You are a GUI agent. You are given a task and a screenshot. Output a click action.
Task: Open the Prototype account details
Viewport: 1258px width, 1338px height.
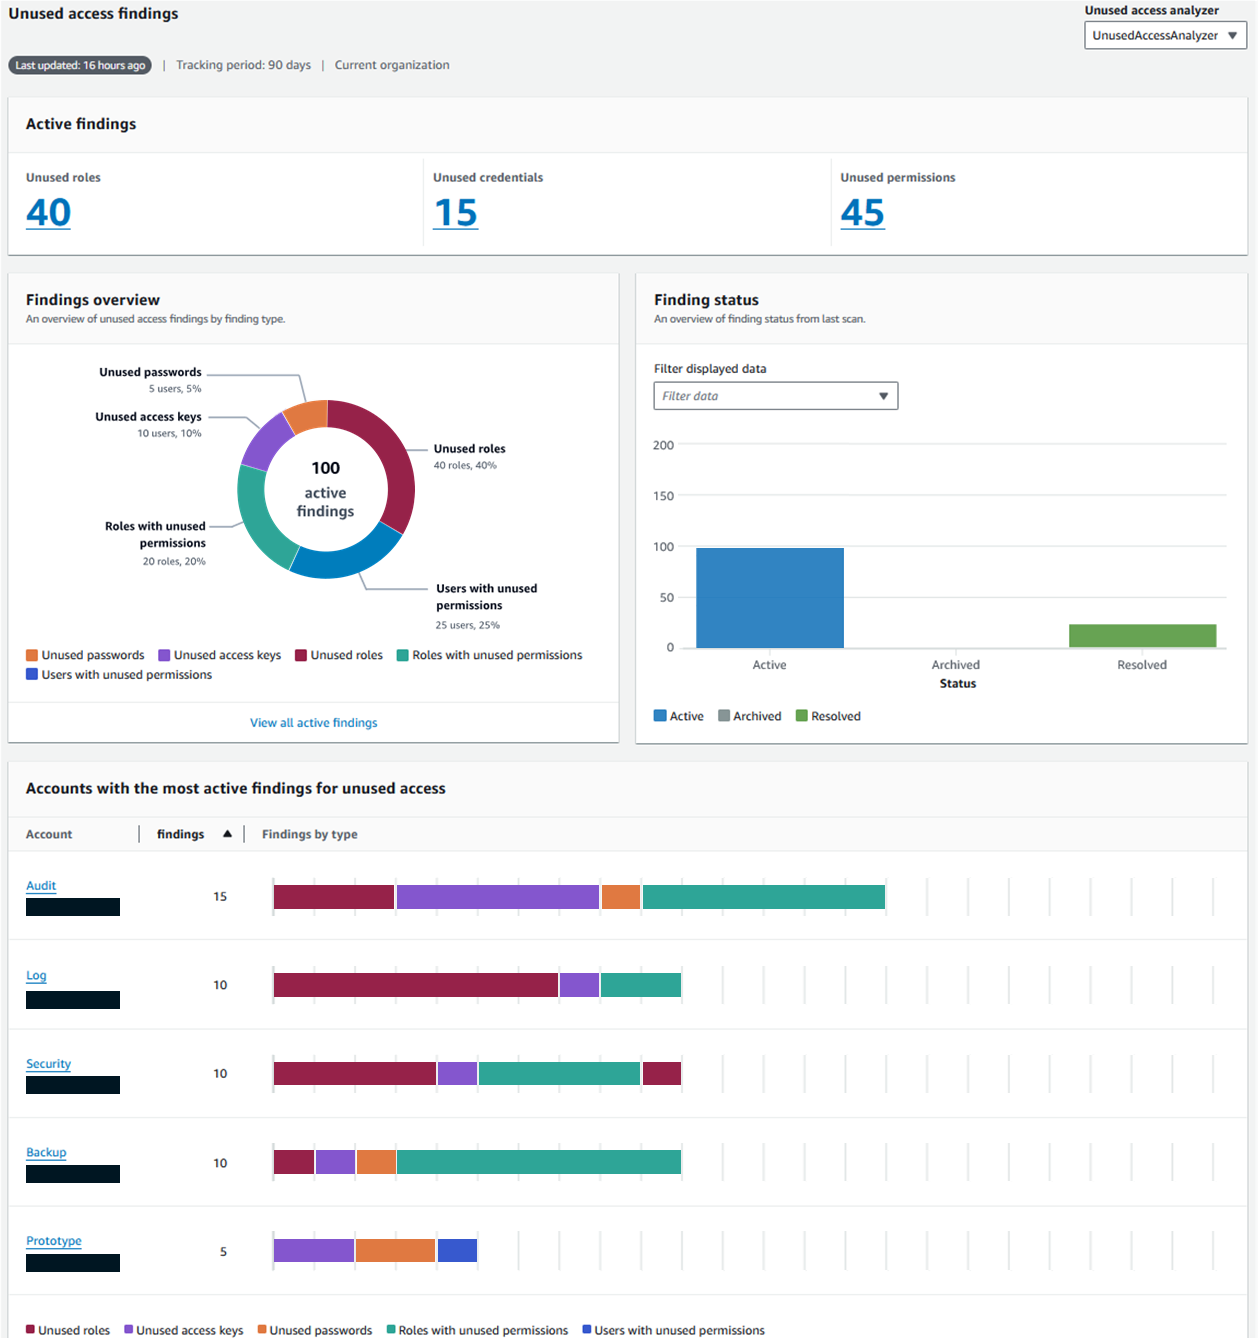[53, 1240]
